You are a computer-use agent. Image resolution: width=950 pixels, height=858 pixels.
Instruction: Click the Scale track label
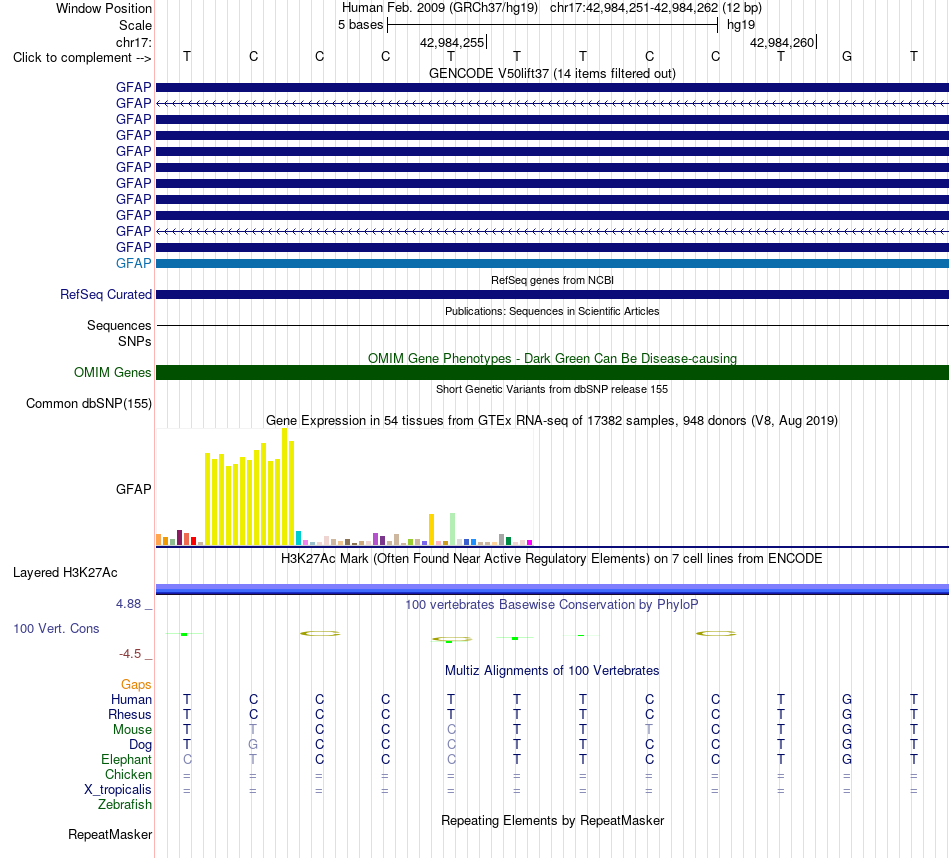coord(135,25)
